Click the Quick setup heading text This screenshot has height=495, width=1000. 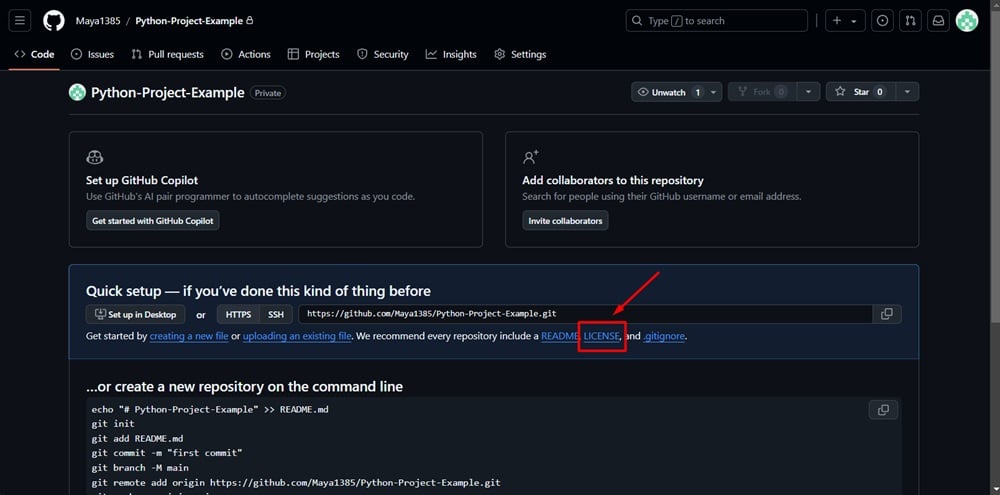[258, 292]
